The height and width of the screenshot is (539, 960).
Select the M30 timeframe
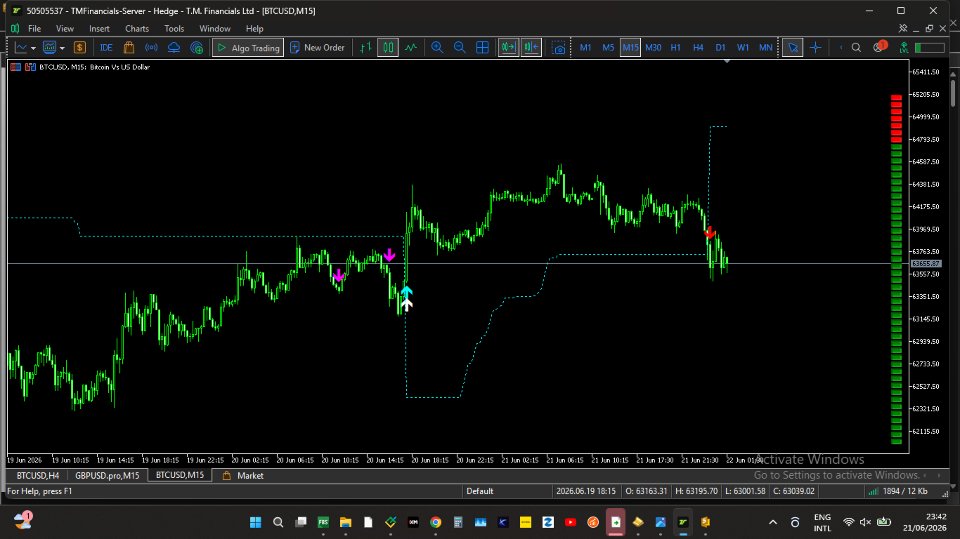pyautogui.click(x=653, y=47)
